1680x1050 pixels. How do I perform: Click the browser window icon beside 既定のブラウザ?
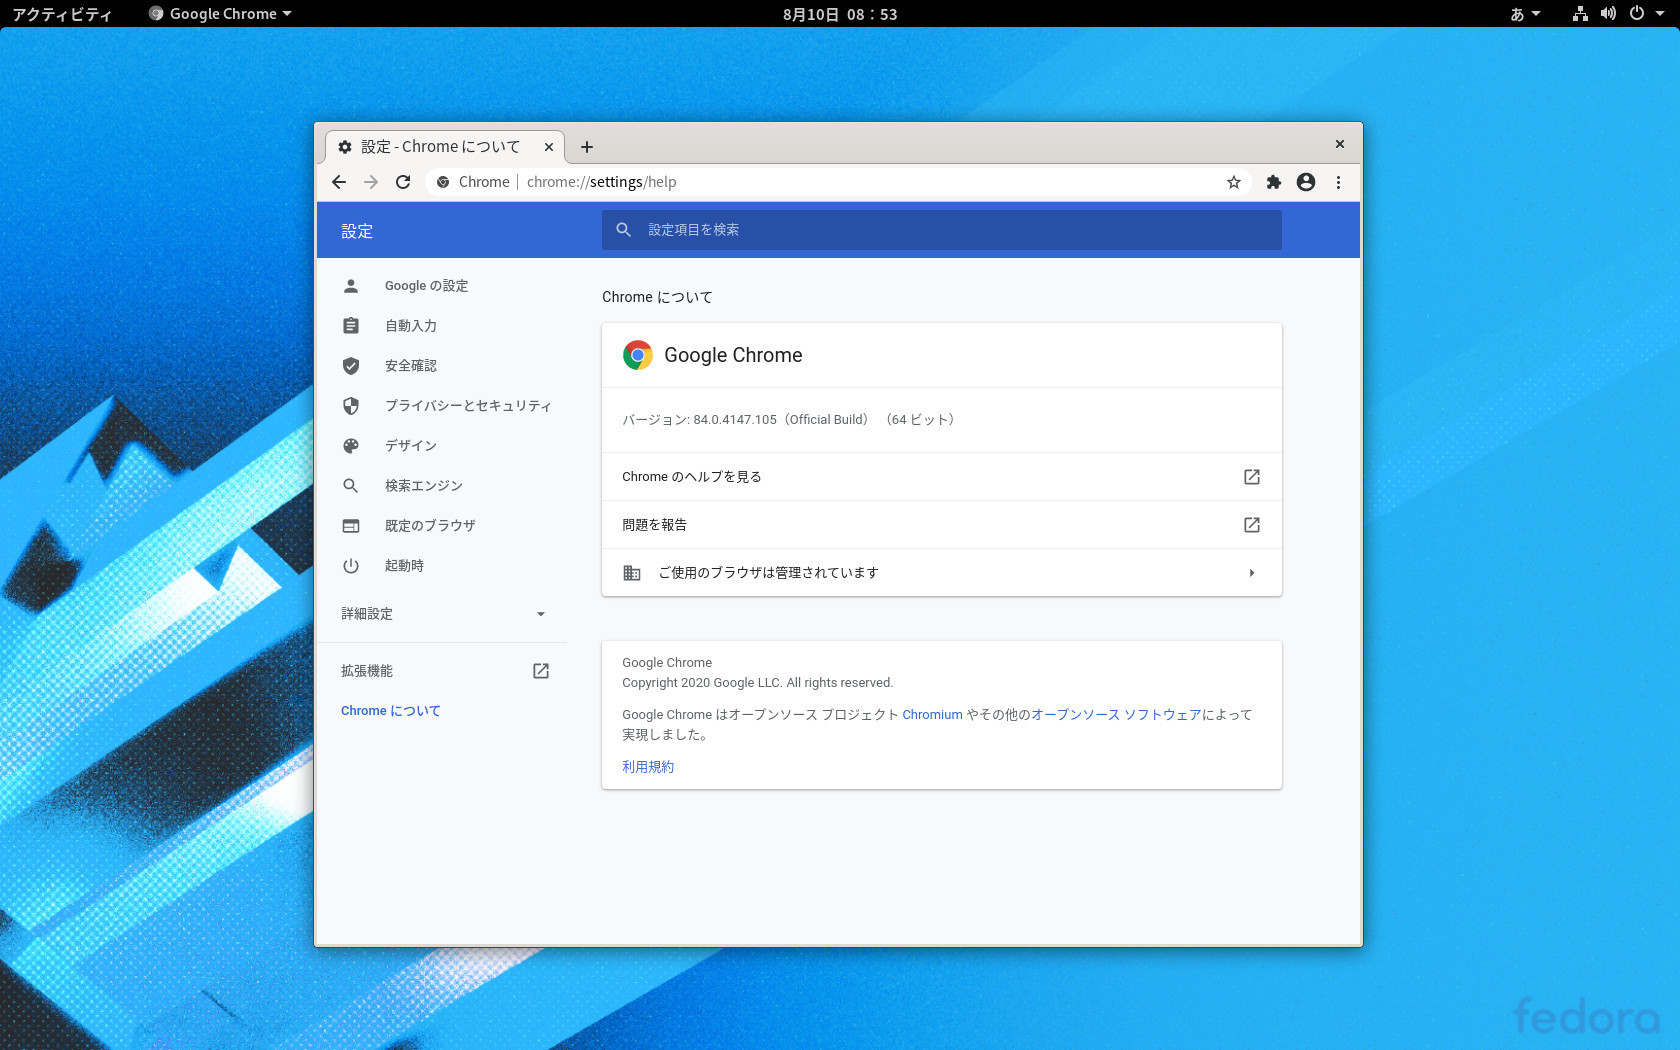click(351, 526)
